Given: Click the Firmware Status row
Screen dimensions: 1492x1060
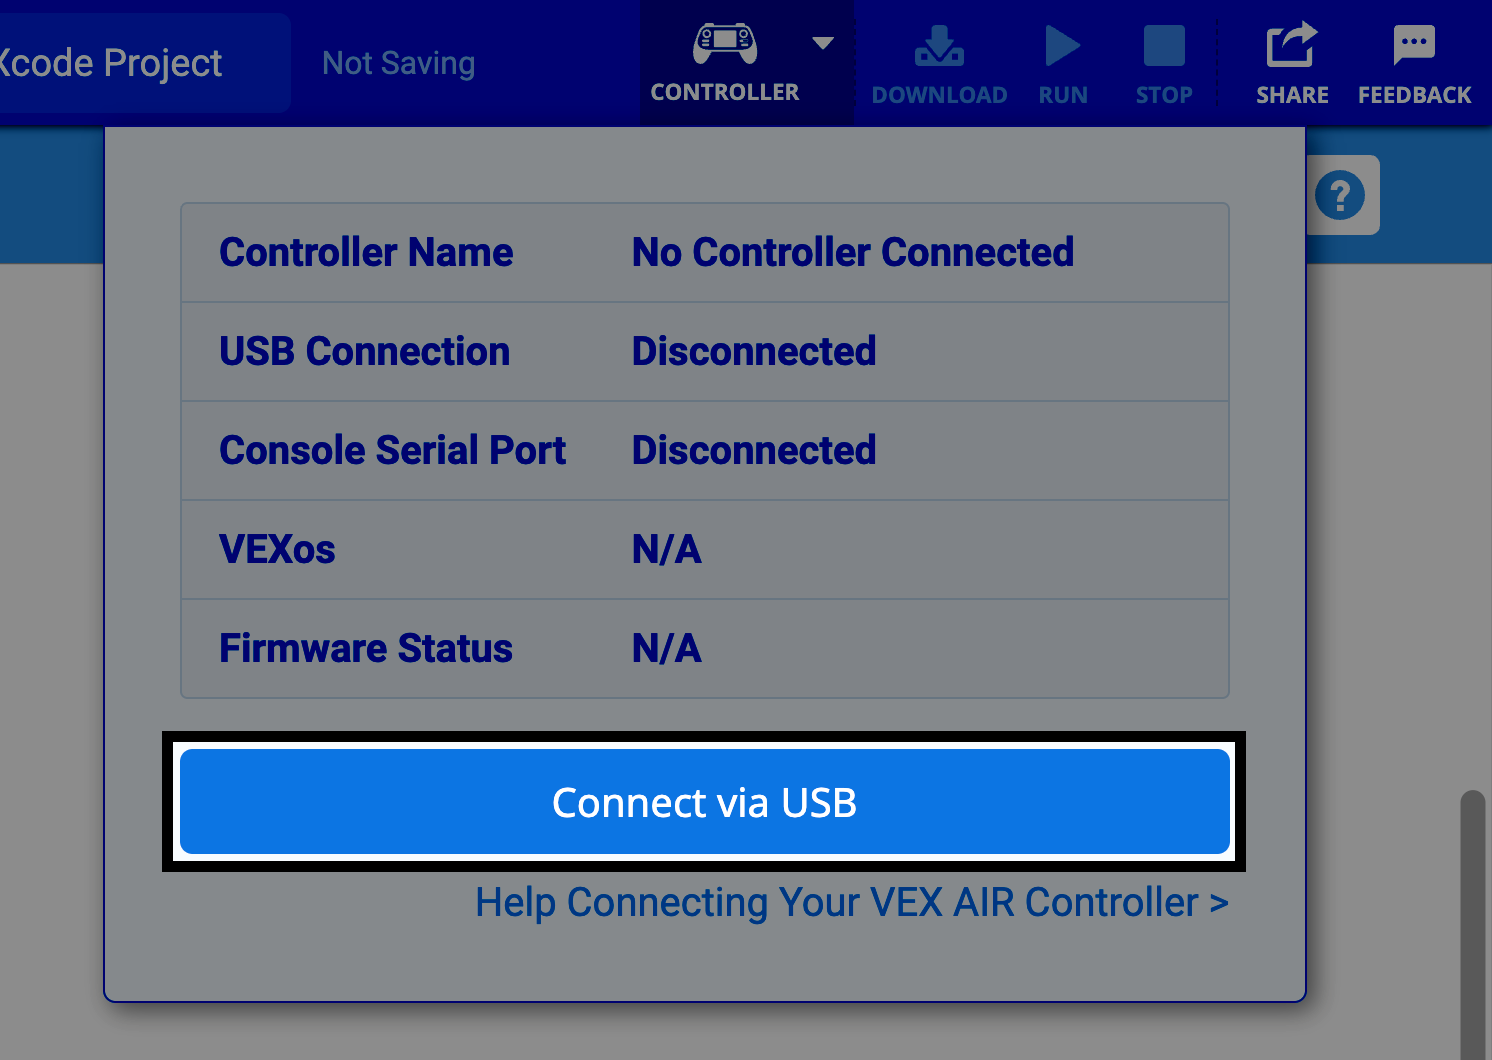Looking at the screenshot, I should 703,648.
